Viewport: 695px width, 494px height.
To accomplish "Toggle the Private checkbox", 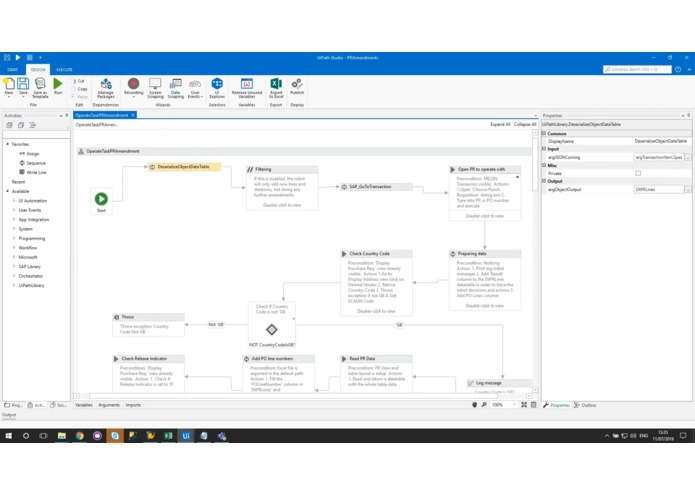I will [x=638, y=173].
